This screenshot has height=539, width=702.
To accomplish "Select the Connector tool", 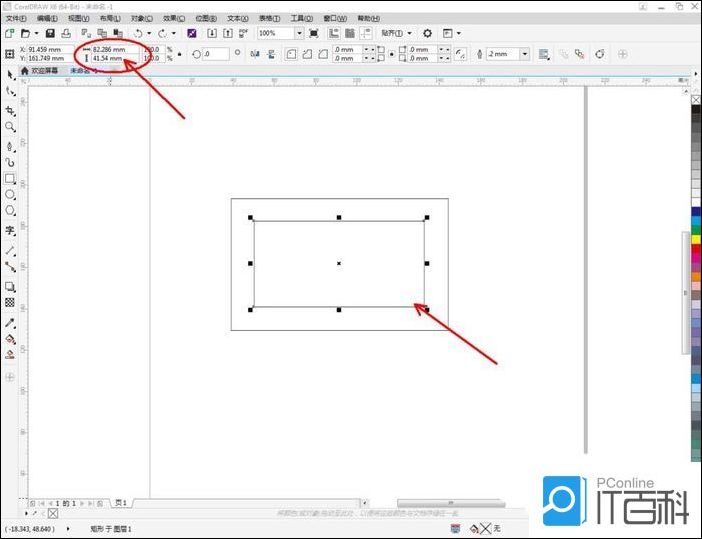I will [10, 267].
